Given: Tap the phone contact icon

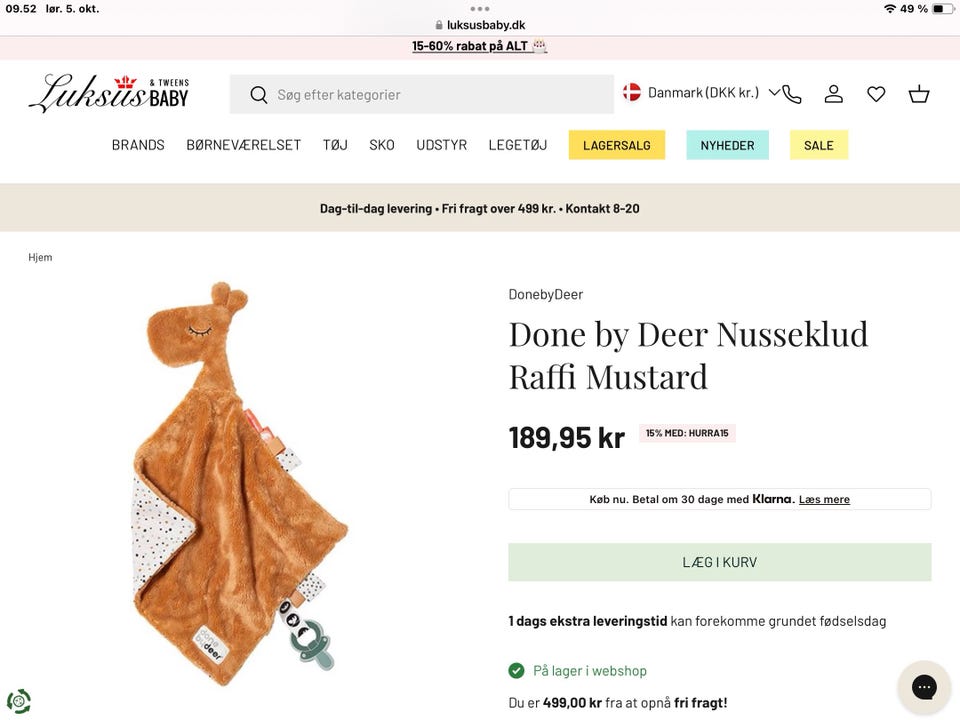Looking at the screenshot, I should tap(792, 94).
